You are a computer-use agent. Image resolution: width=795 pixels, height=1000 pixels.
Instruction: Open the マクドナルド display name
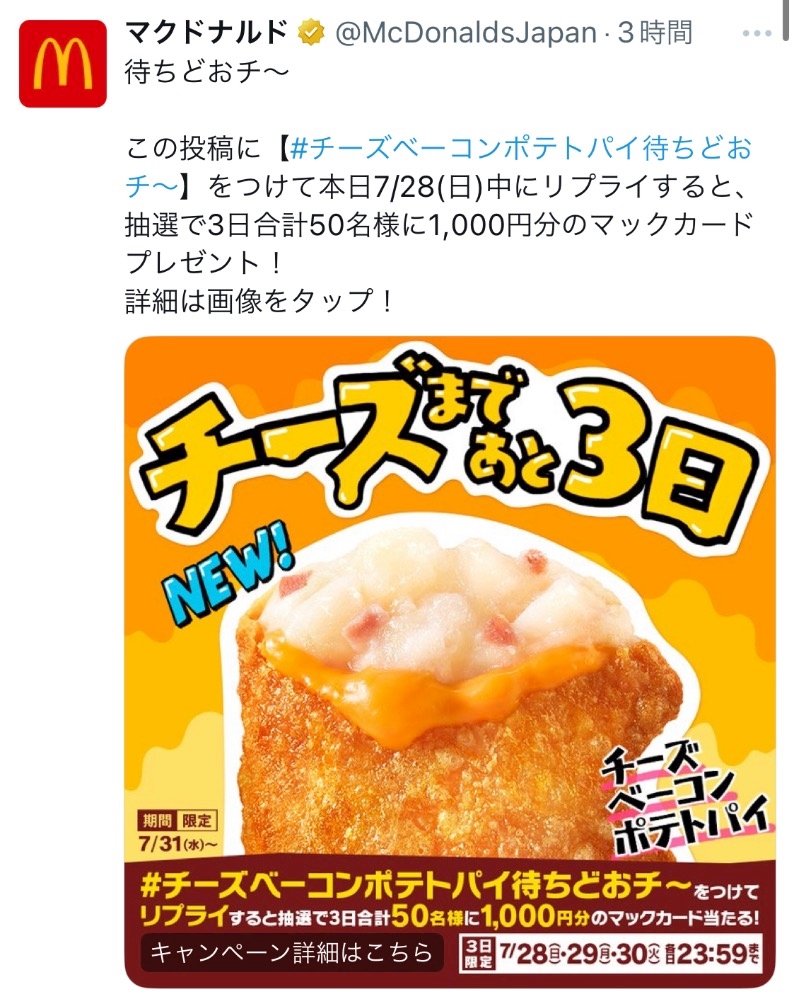point(207,33)
